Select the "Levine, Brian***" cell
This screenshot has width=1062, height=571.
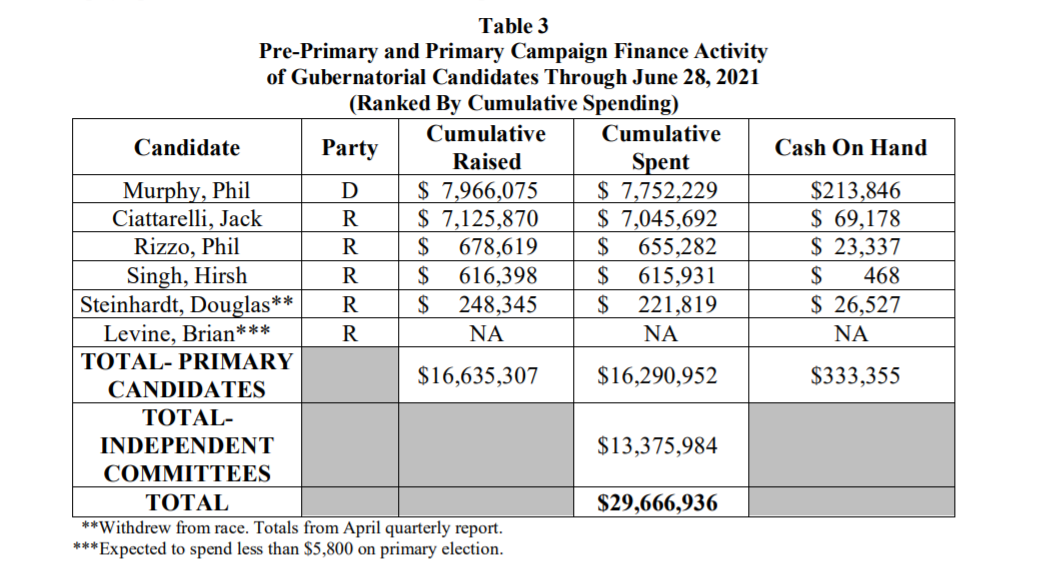(187, 334)
